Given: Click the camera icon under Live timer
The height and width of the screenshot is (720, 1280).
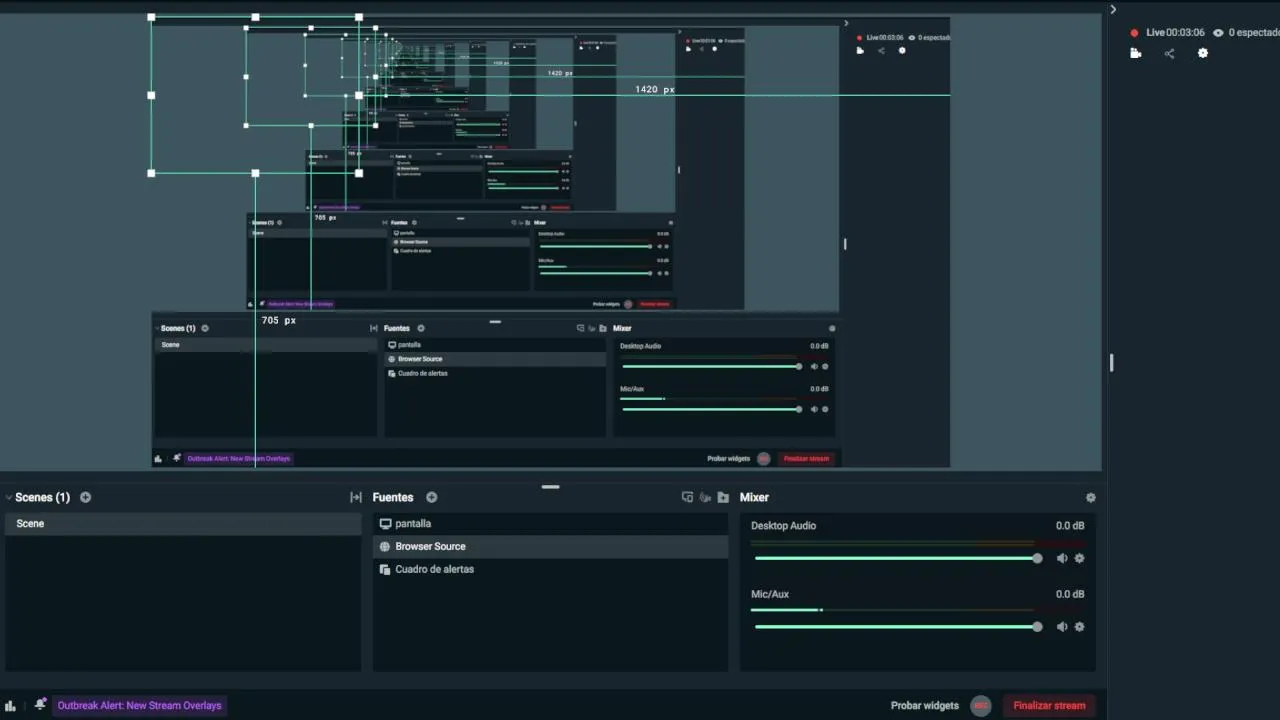Looking at the screenshot, I should 1136,53.
